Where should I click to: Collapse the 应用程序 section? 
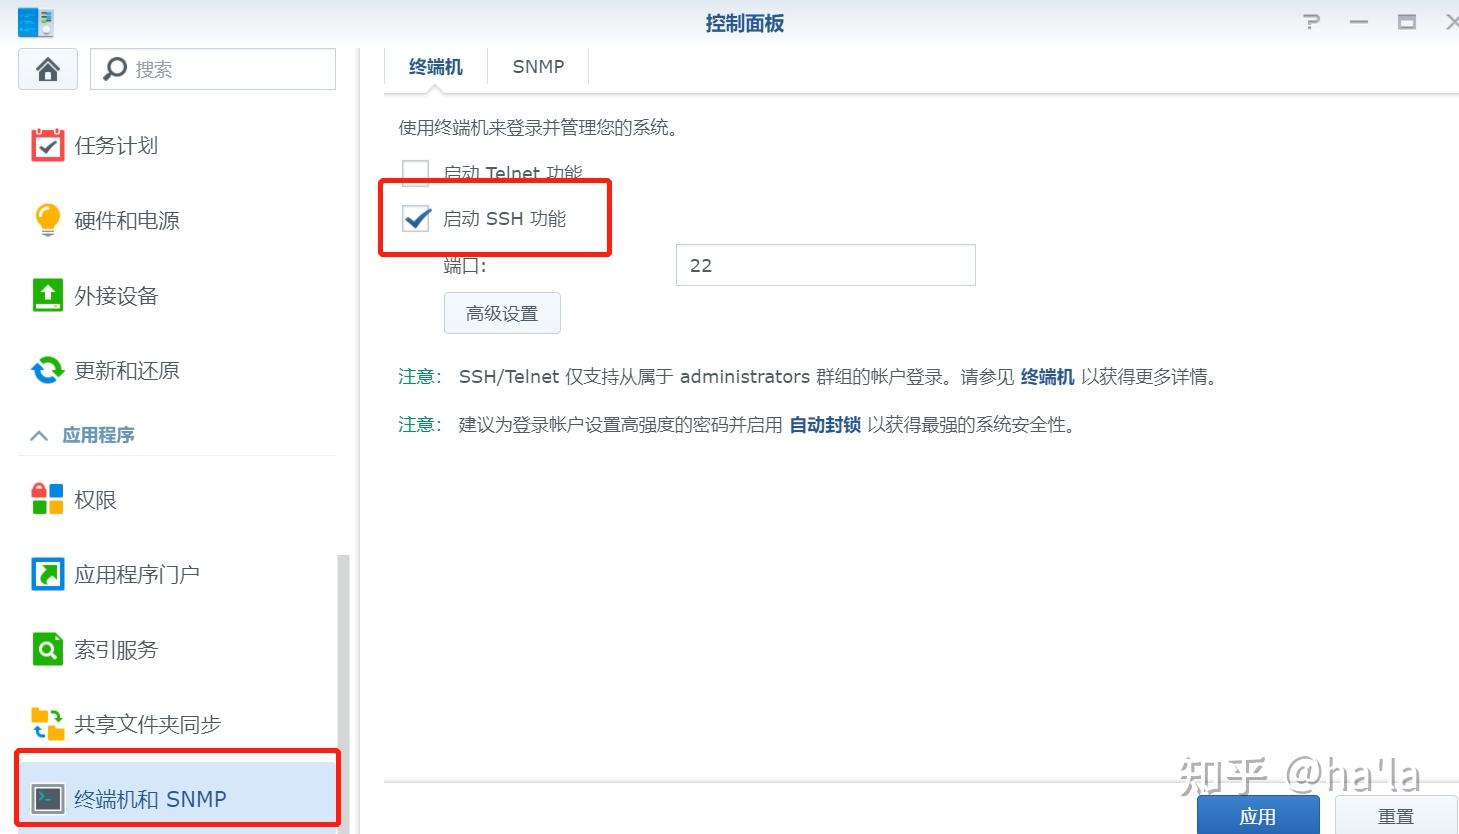[x=39, y=434]
